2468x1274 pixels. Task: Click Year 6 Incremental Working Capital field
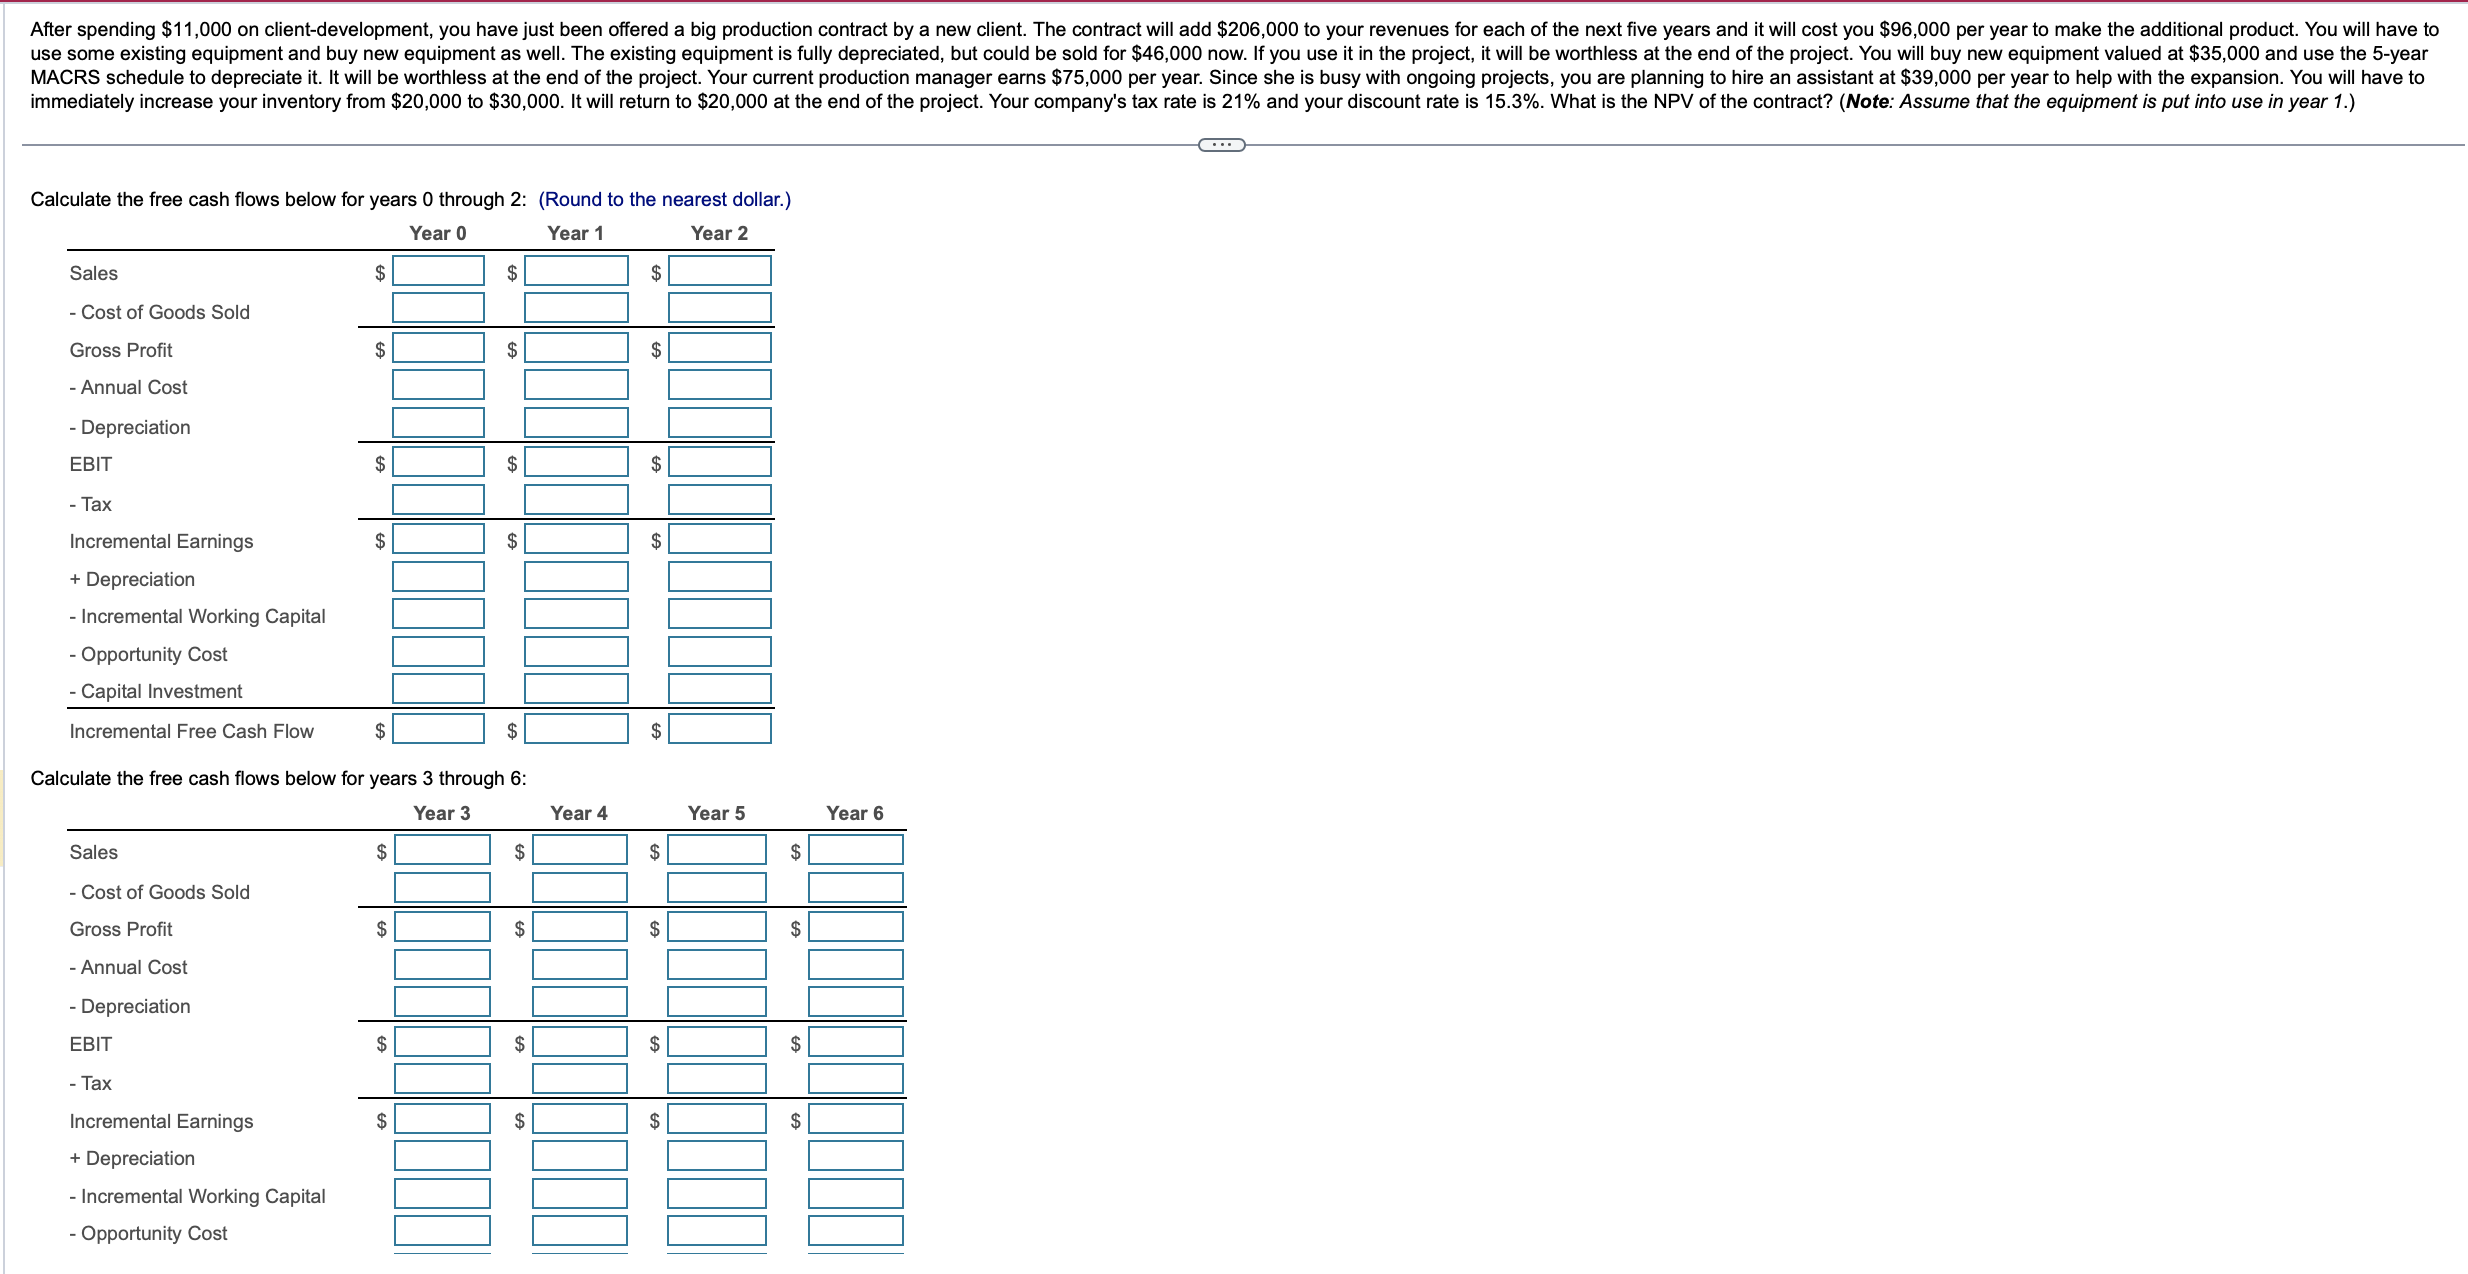click(x=855, y=1194)
